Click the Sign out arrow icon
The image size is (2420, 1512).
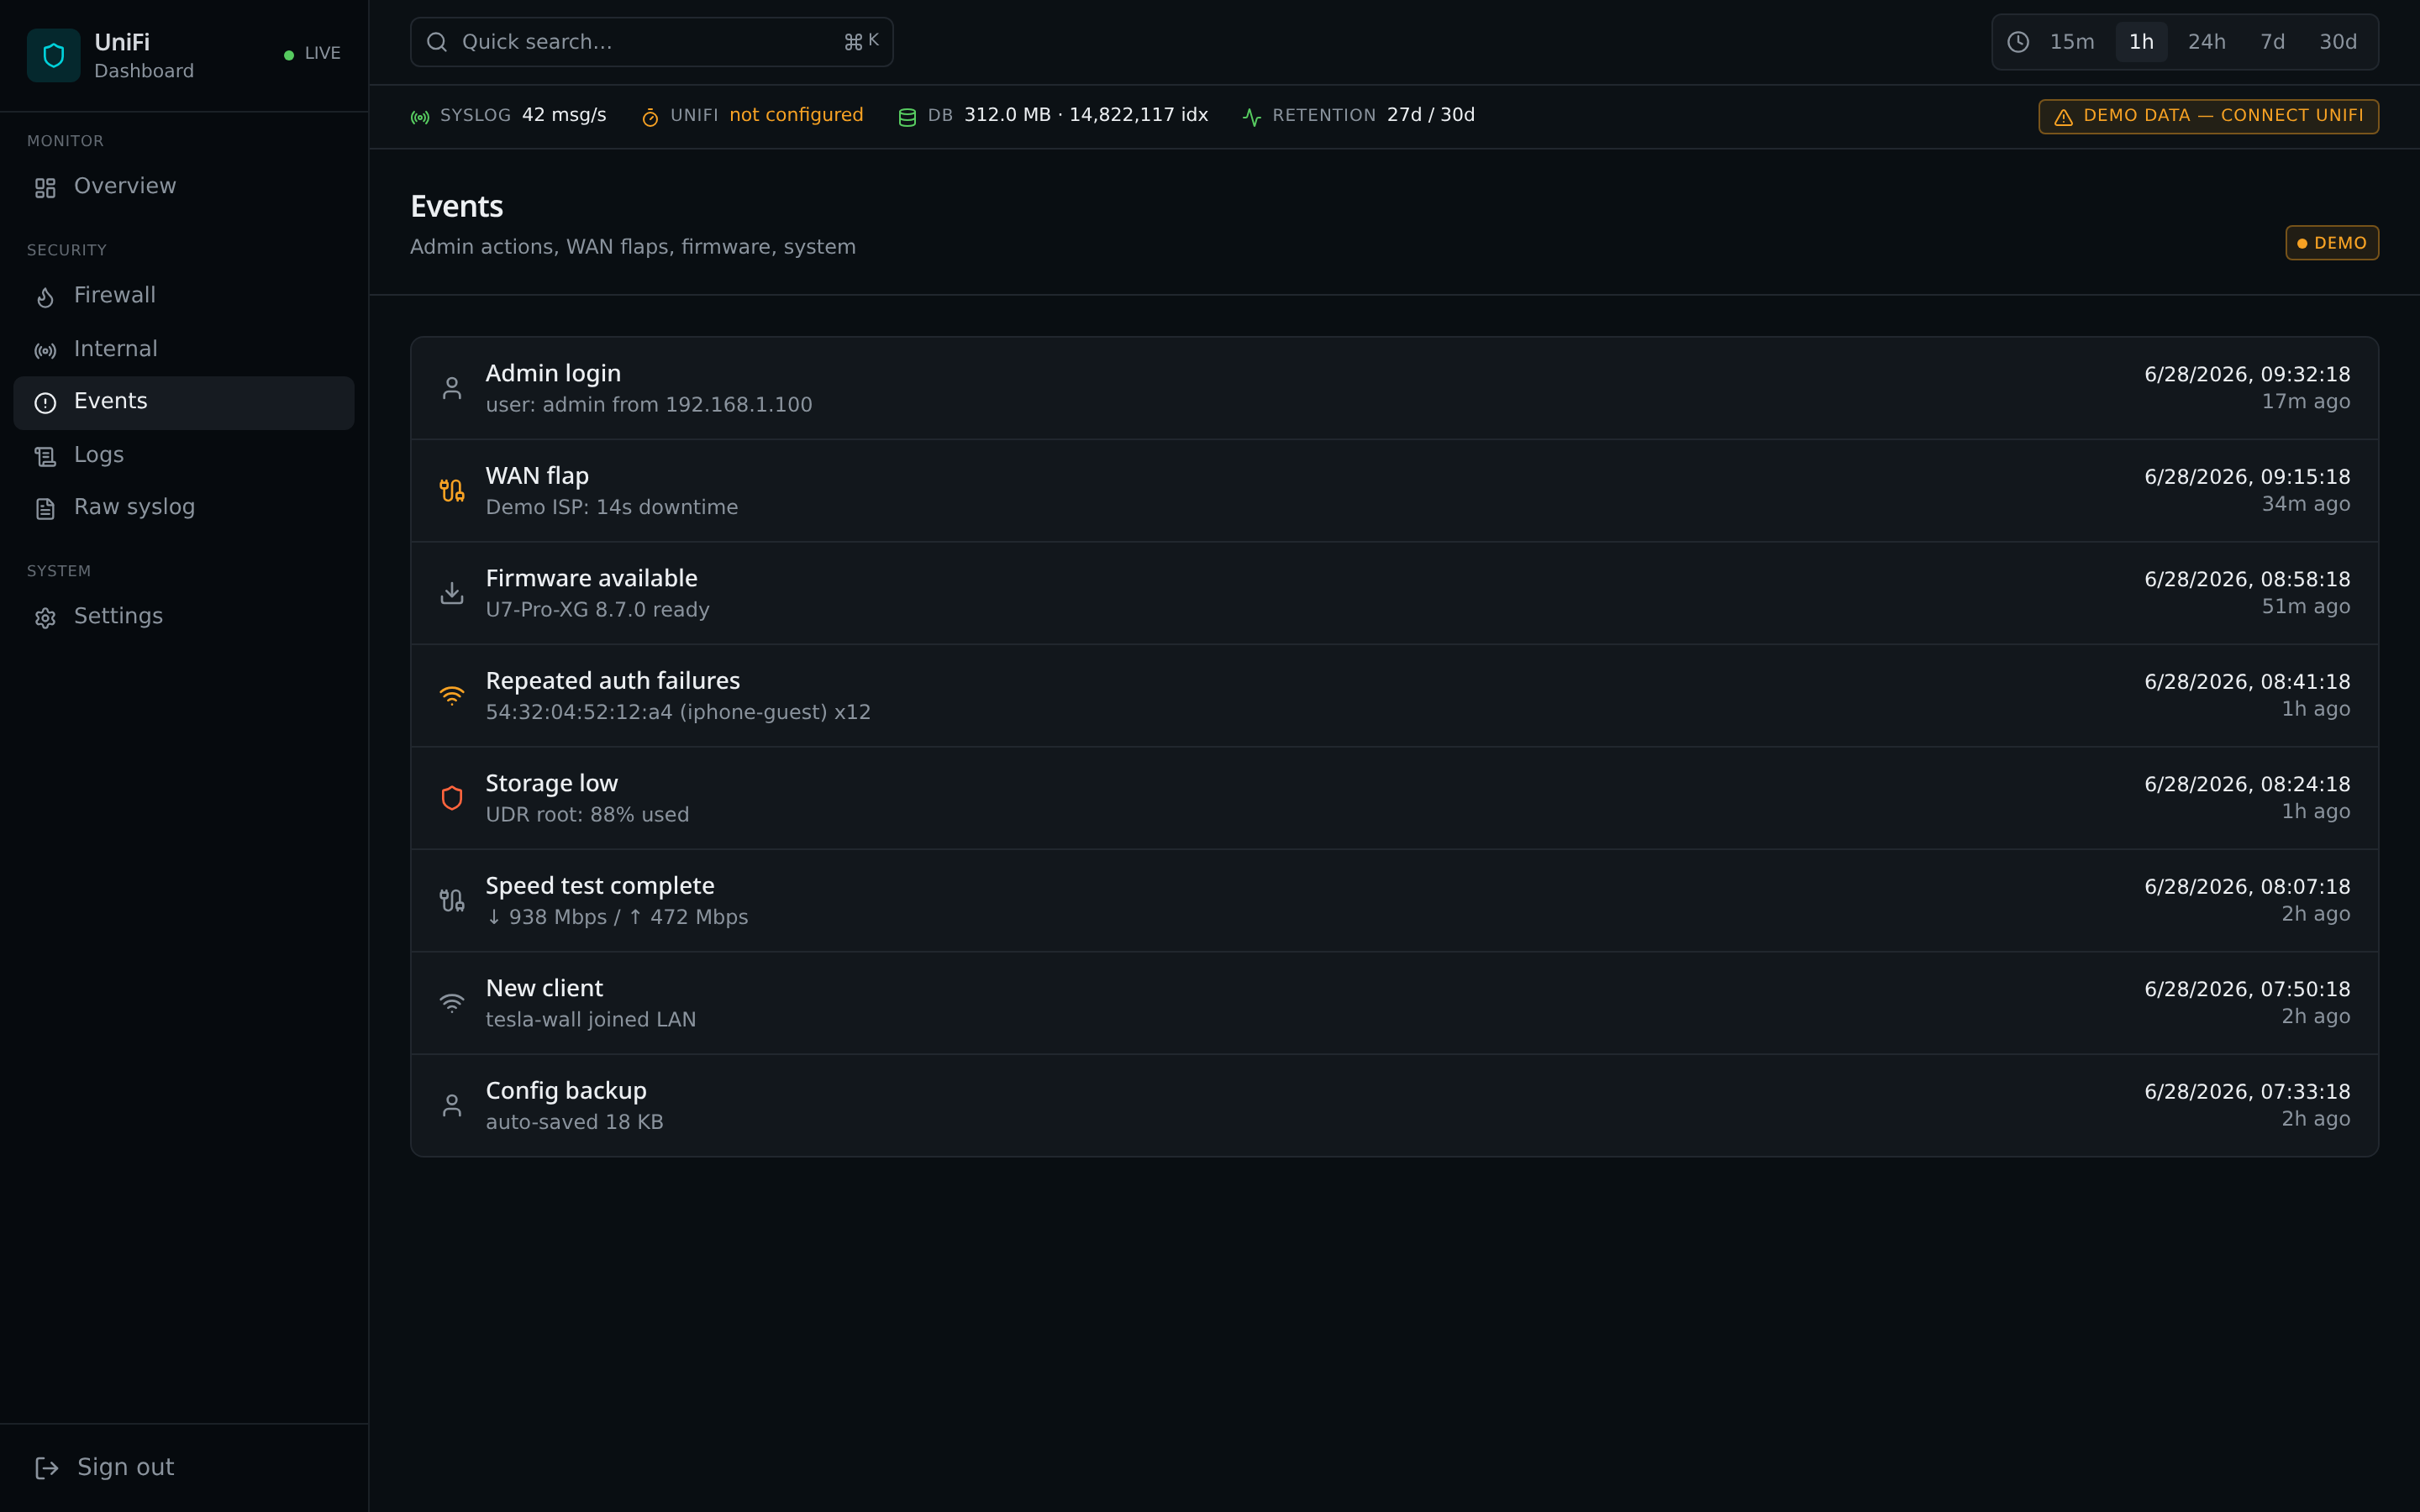point(47,1468)
